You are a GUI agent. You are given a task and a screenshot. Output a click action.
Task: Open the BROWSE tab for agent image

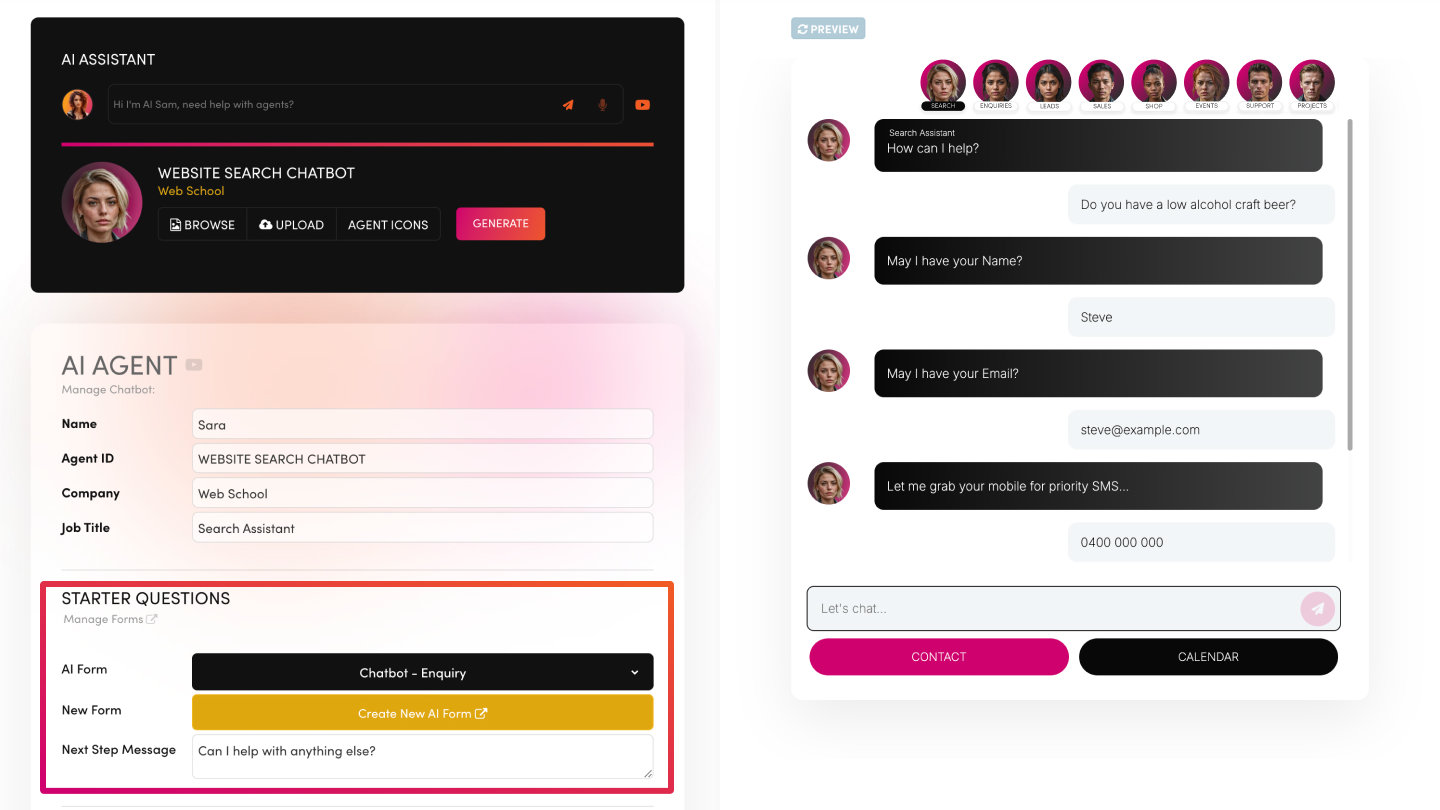pyautogui.click(x=202, y=224)
